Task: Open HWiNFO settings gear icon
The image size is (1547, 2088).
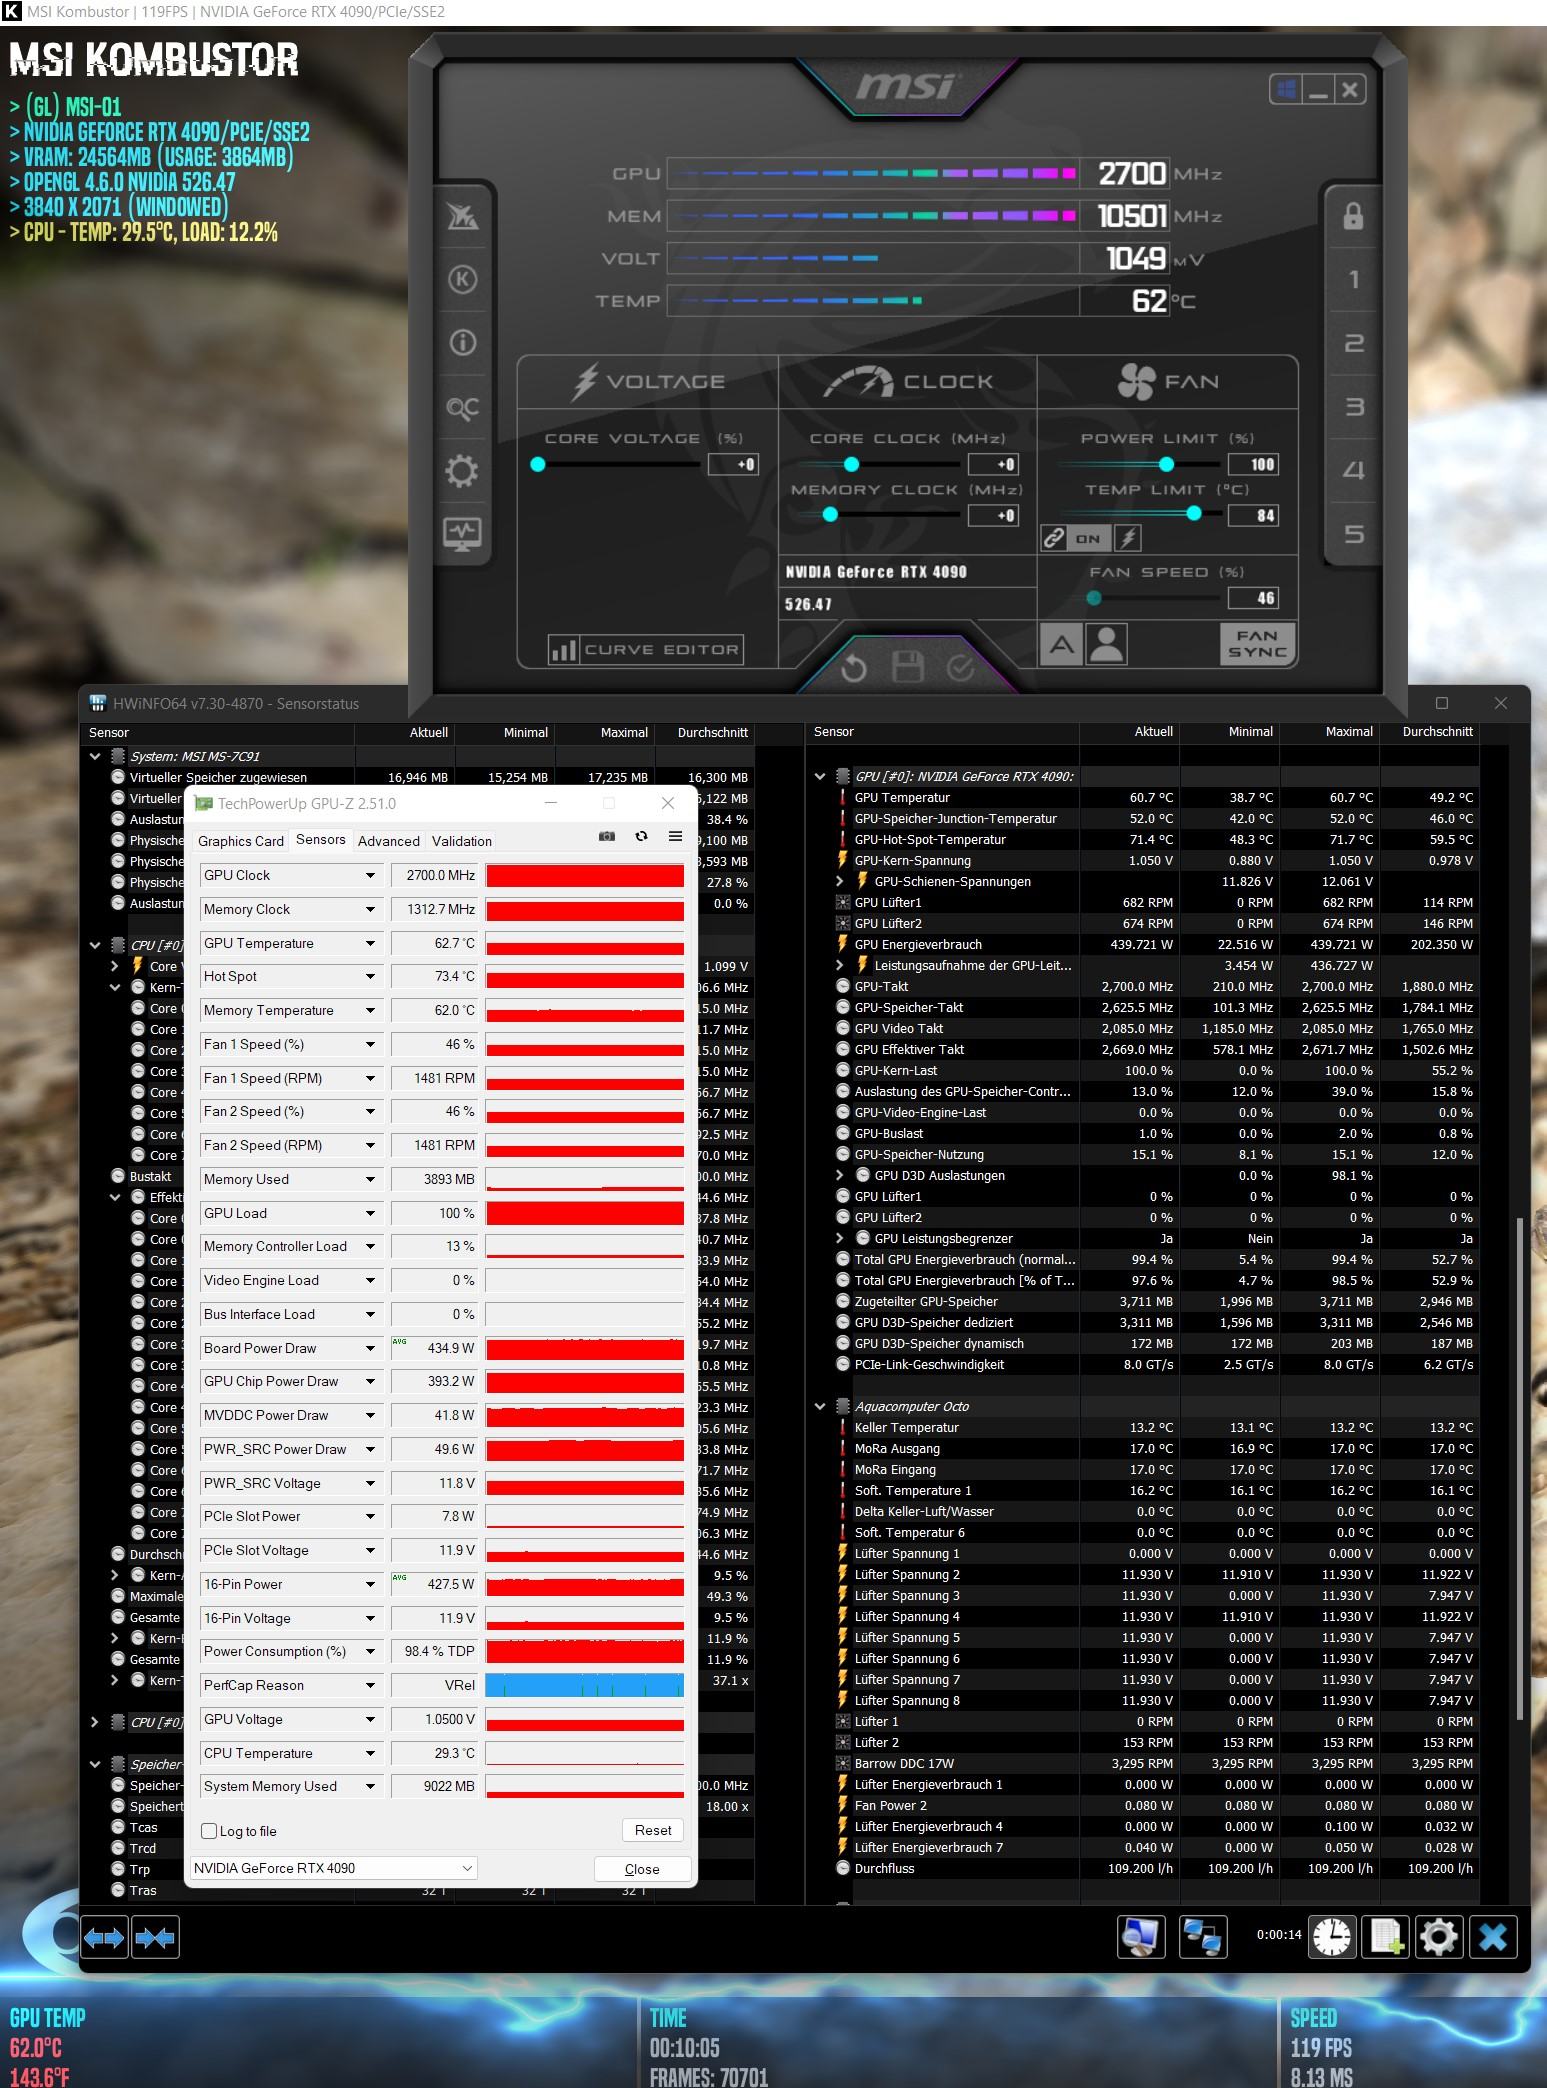Action: [1438, 1937]
